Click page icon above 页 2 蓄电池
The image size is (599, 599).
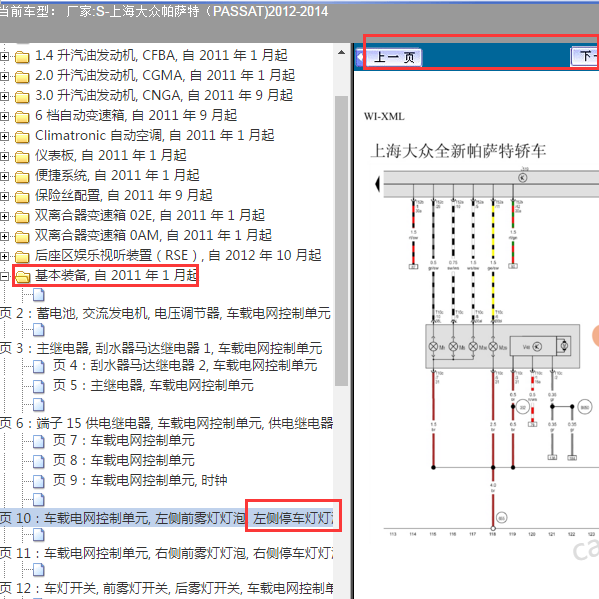pos(39,295)
